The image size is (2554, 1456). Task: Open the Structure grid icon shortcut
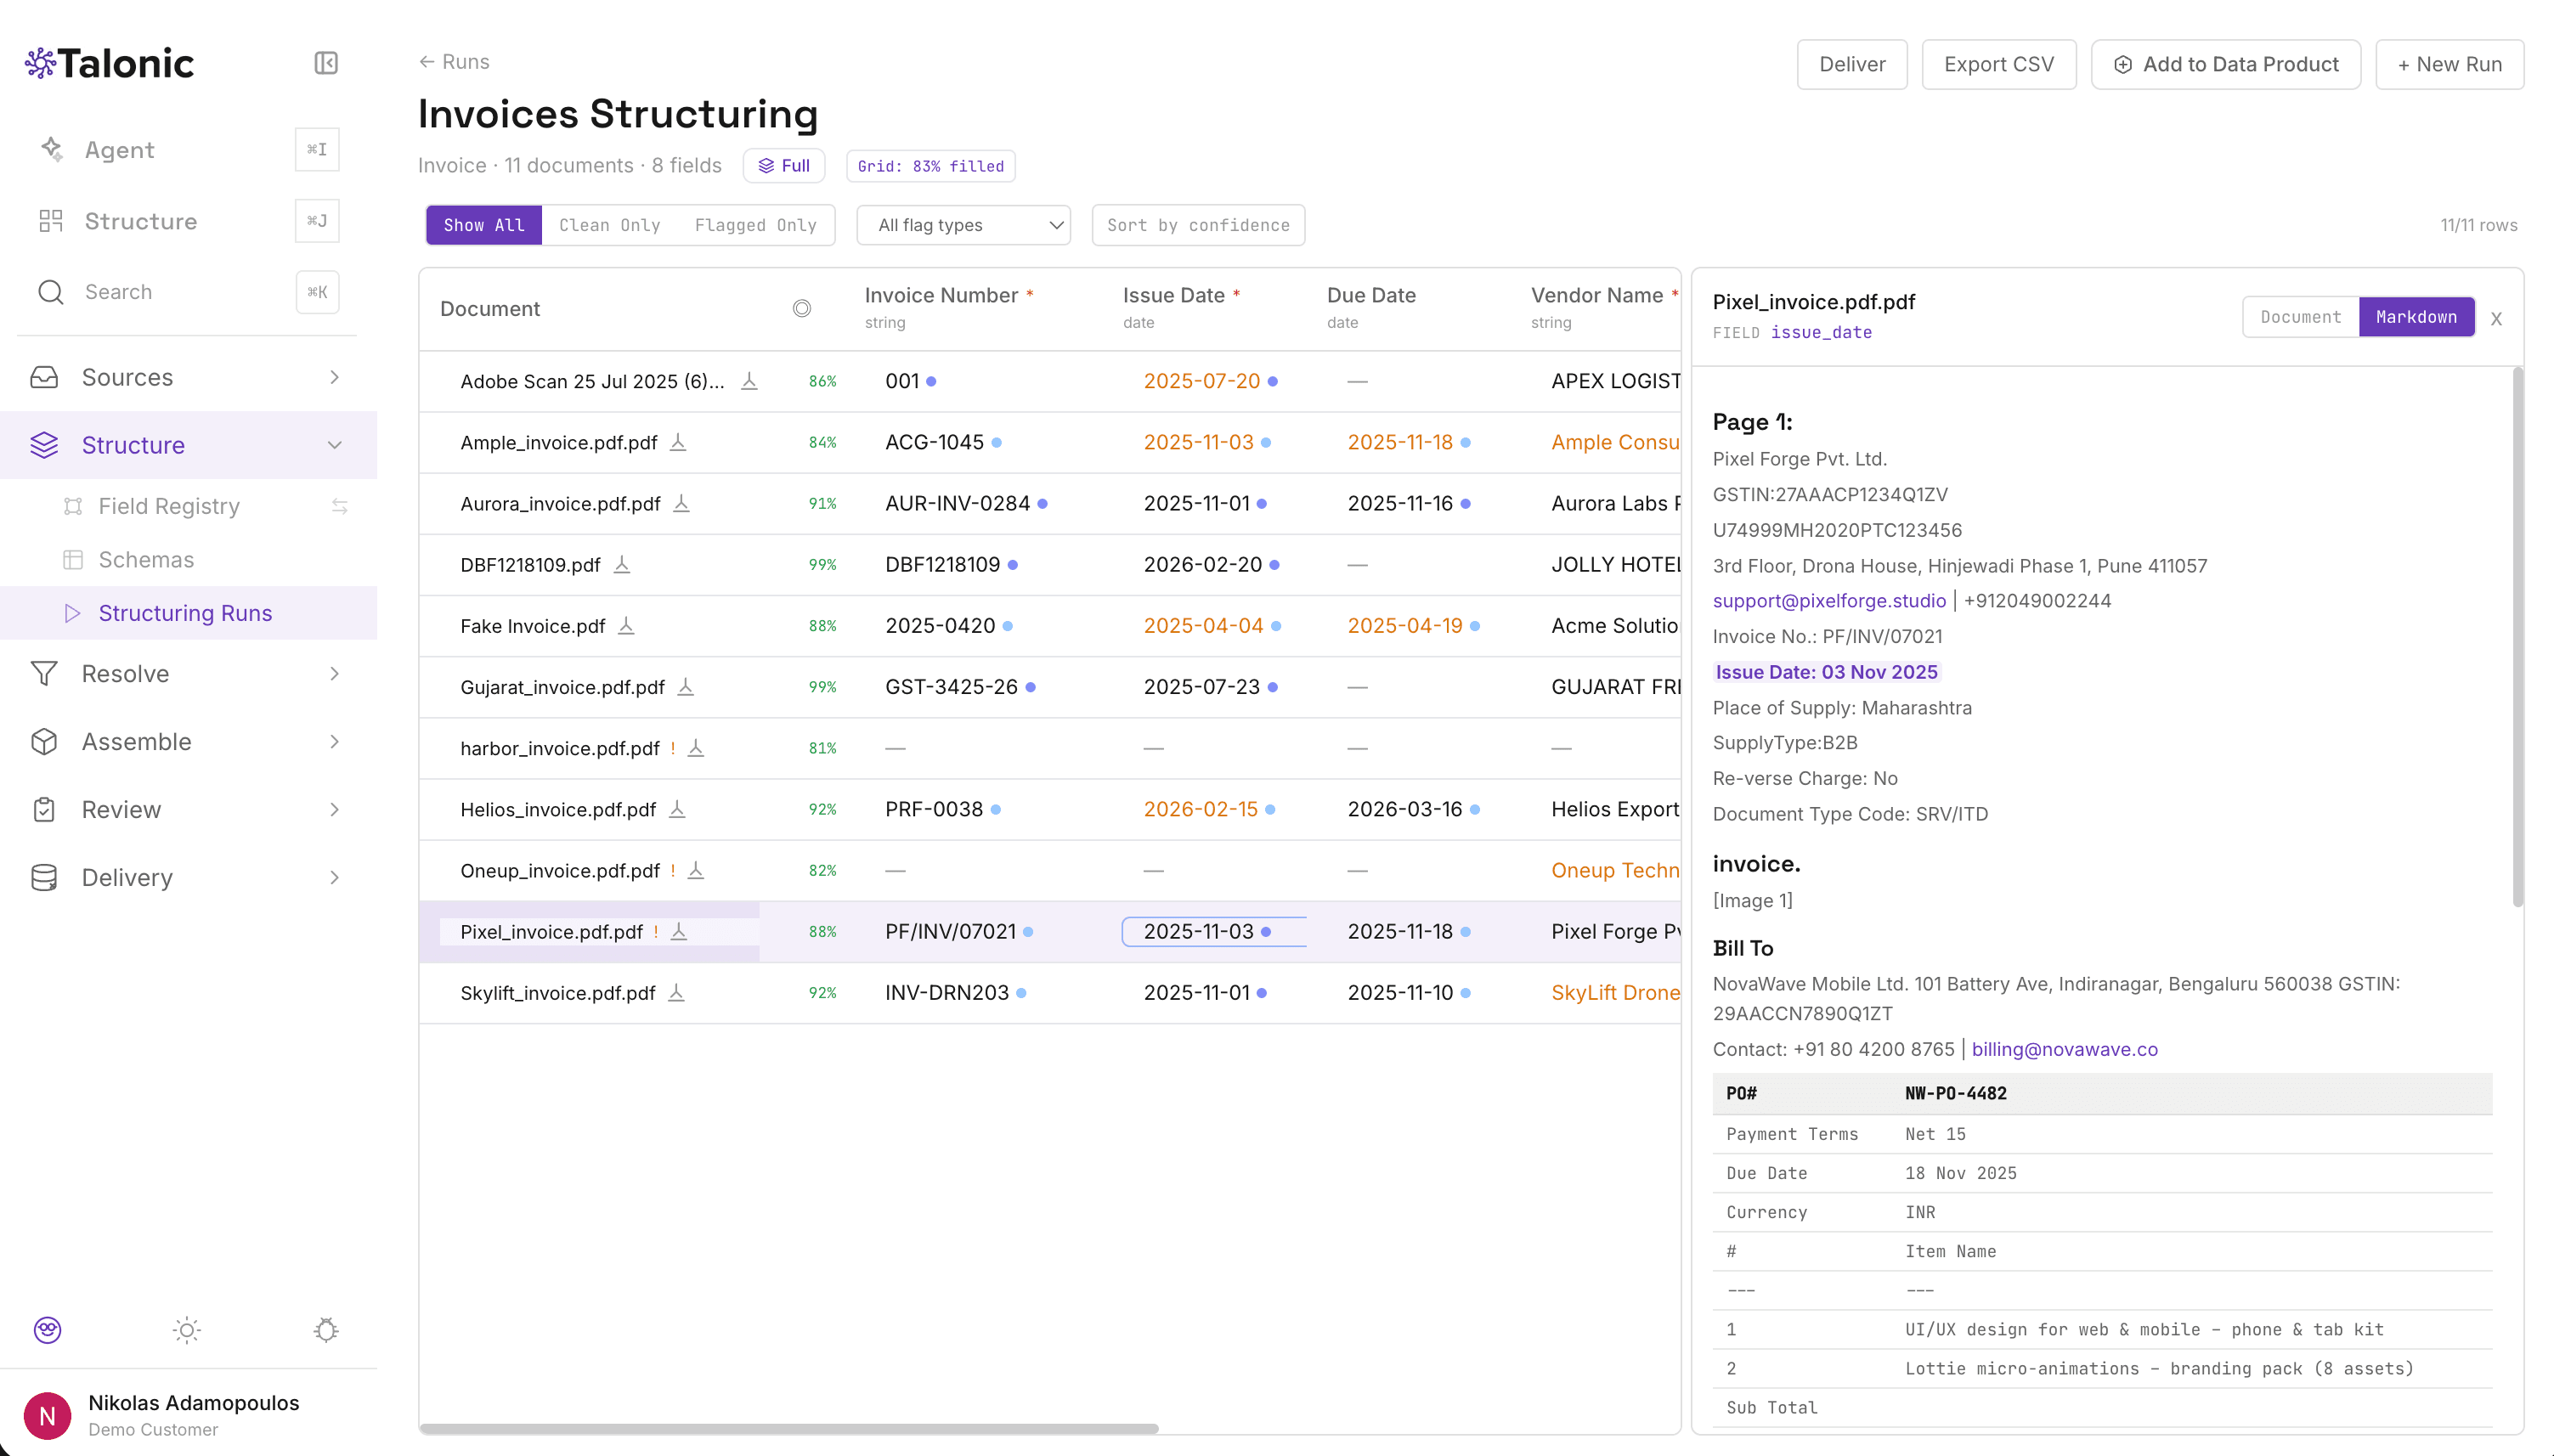(51, 221)
